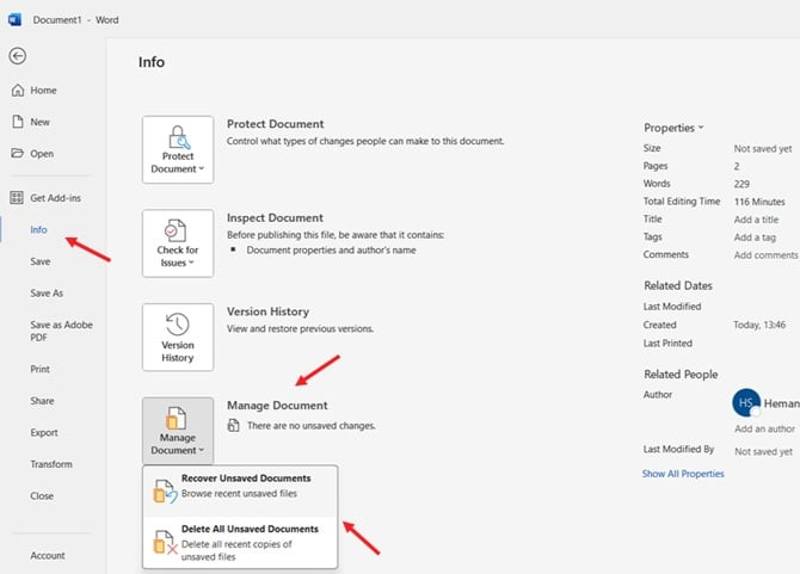Click the 'Last Modified By' label

678,449
